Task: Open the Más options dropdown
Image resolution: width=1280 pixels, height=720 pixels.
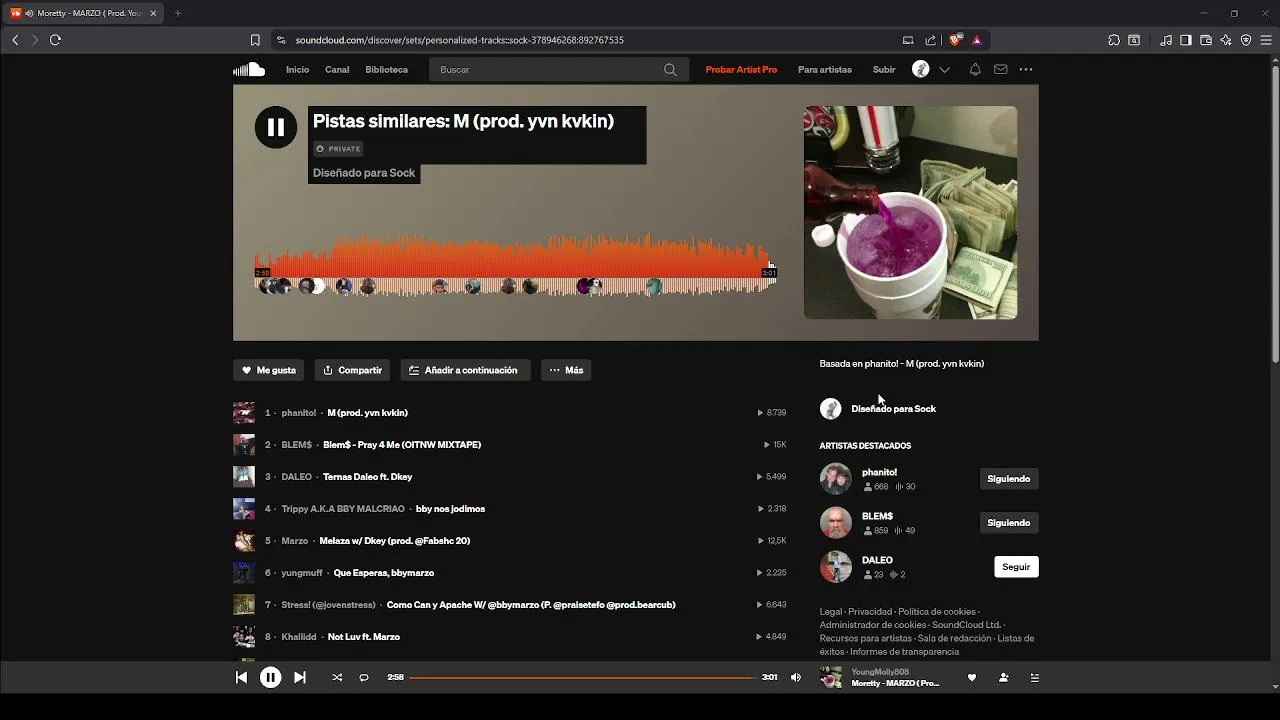Action: tap(566, 370)
